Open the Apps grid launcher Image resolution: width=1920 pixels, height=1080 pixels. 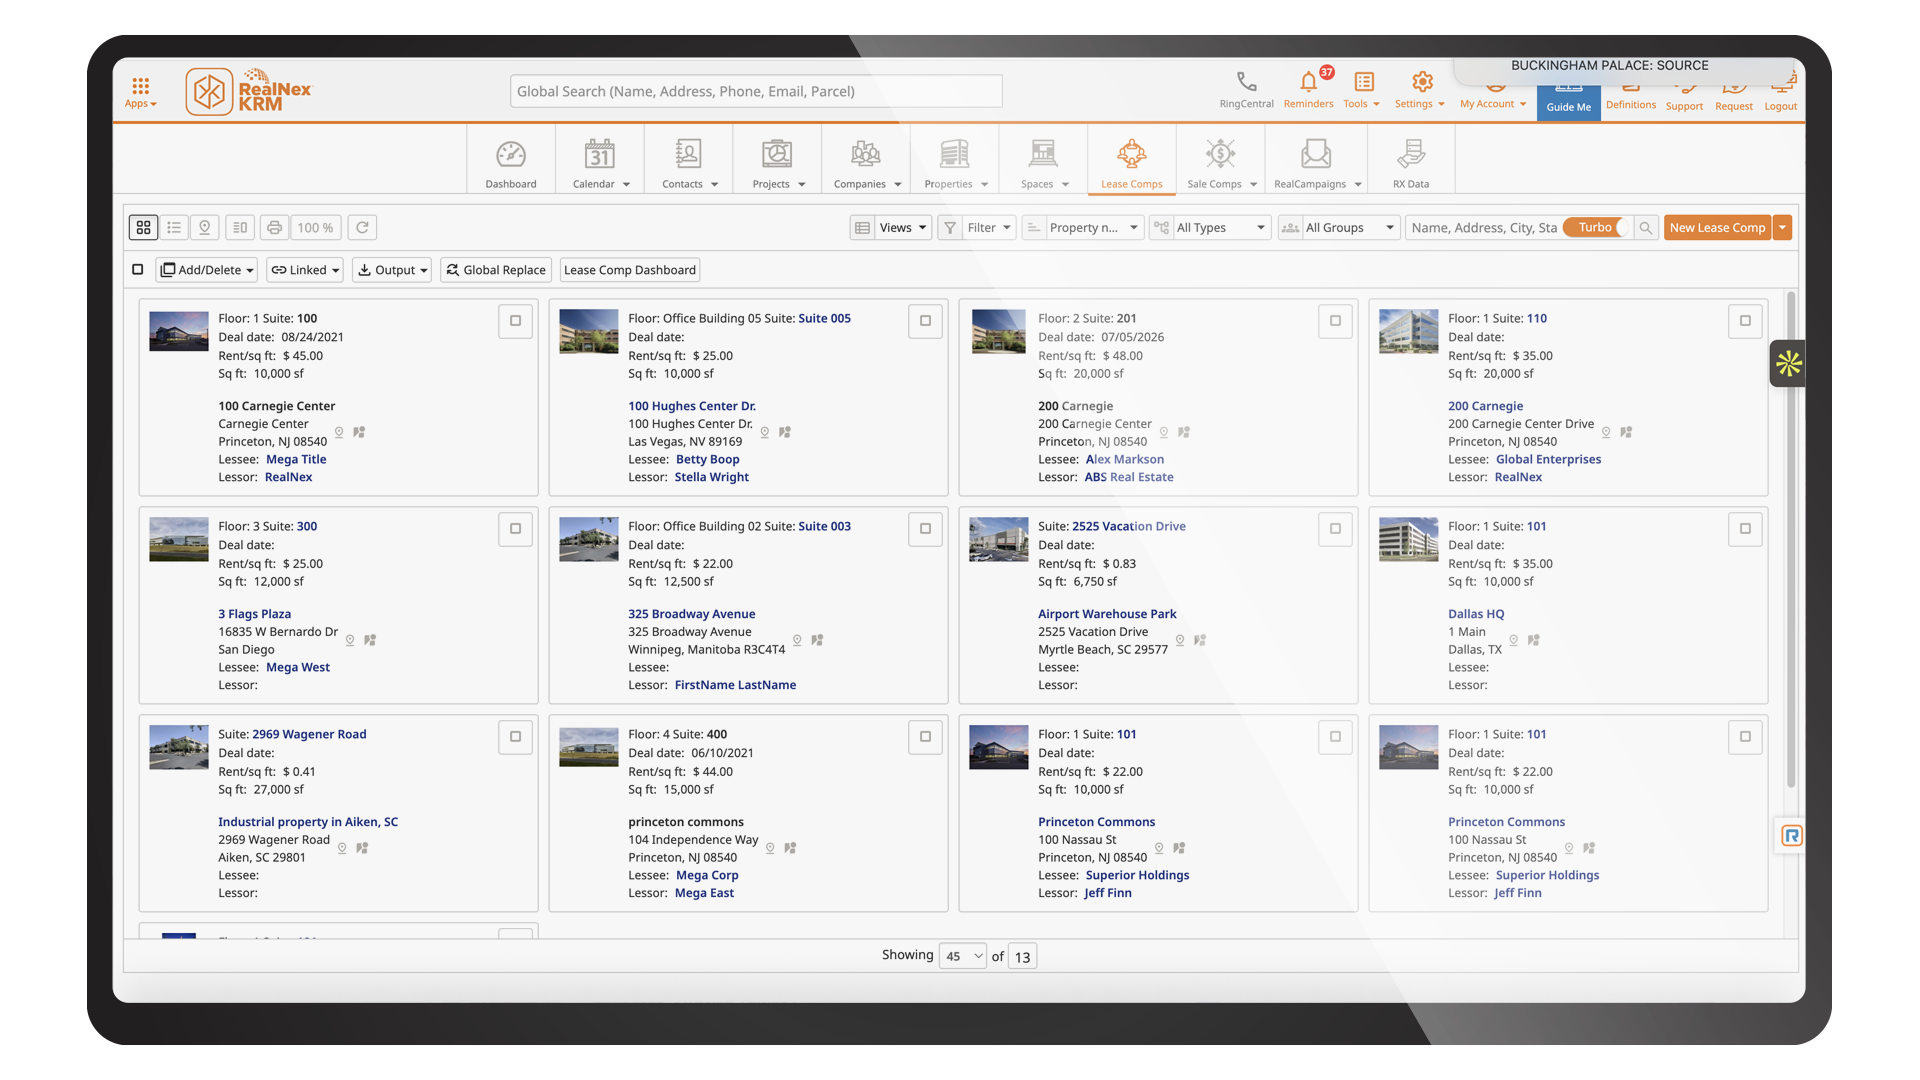tap(140, 92)
